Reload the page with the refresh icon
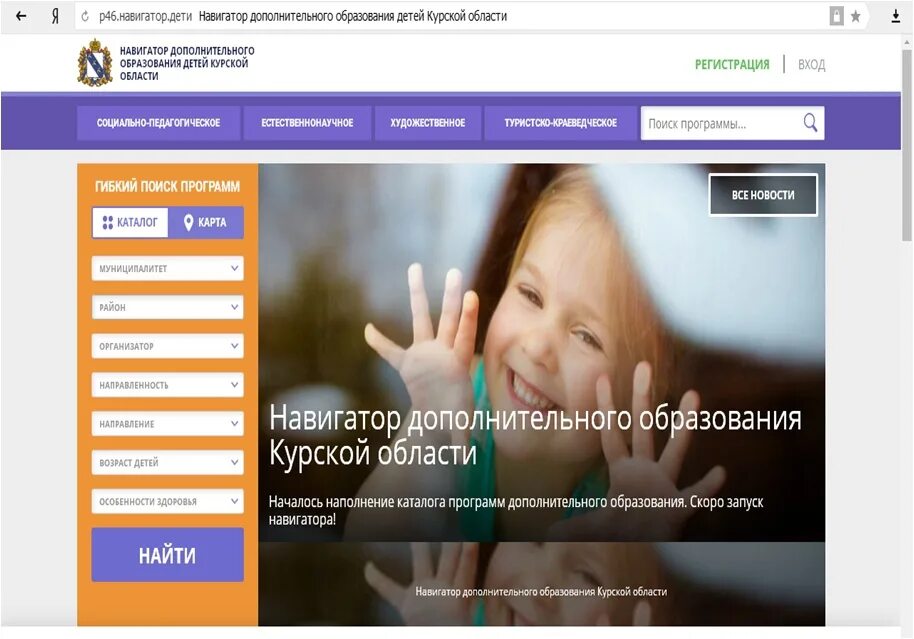The image size is (914, 639). [x=85, y=16]
